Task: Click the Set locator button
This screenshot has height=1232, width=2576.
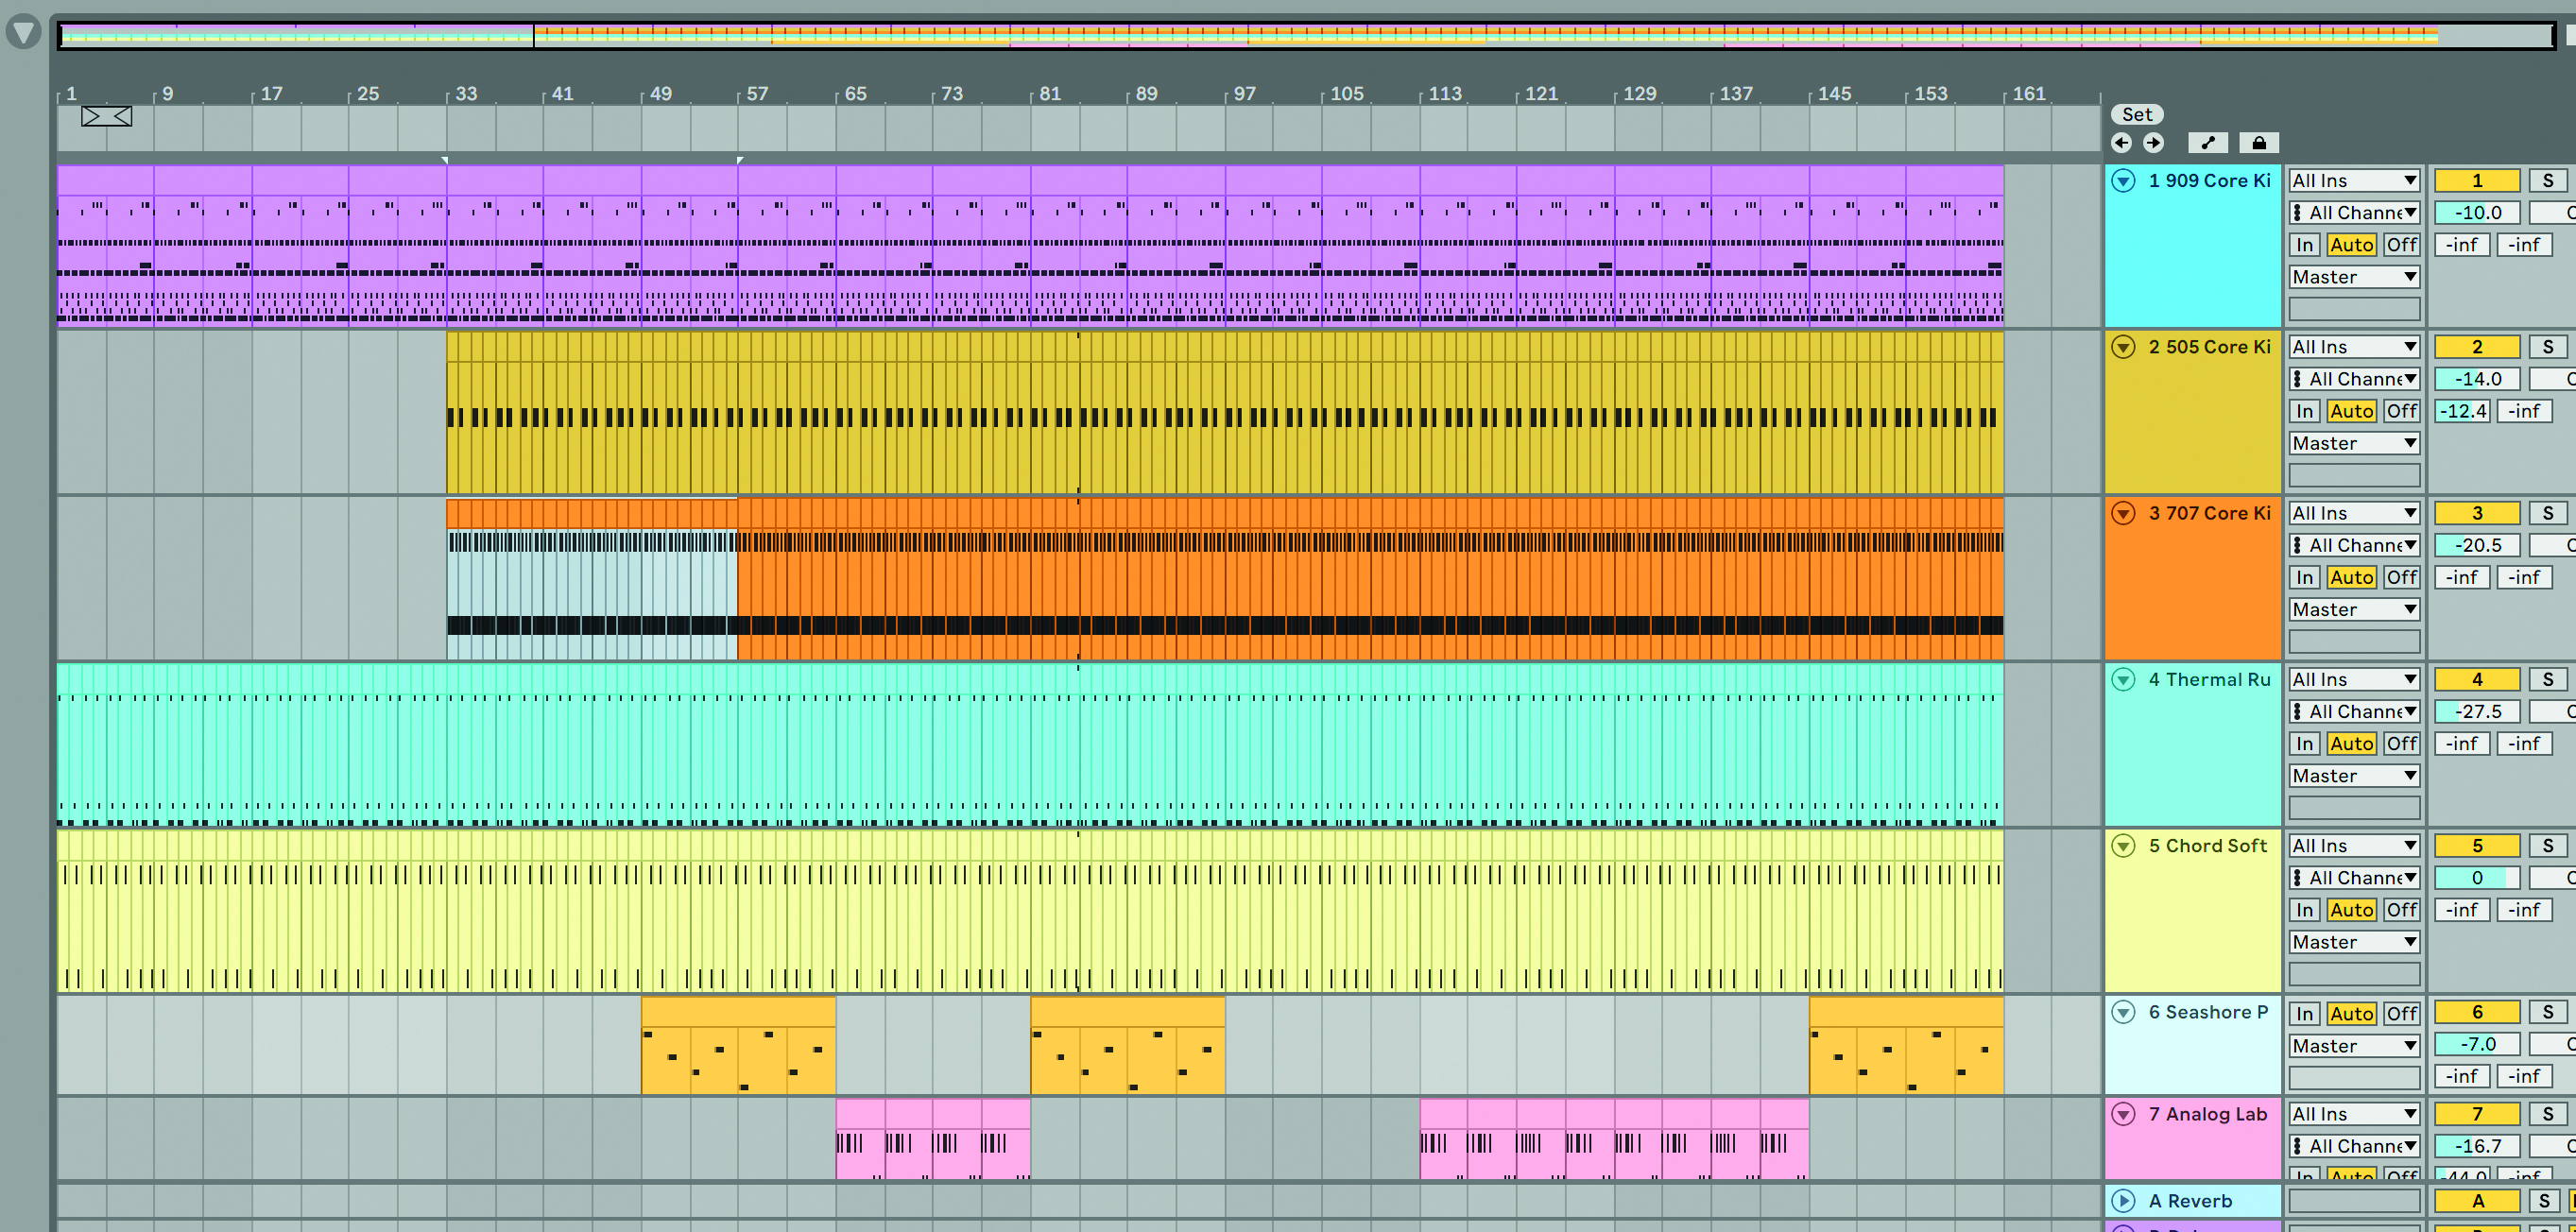Action: pos(2137,114)
